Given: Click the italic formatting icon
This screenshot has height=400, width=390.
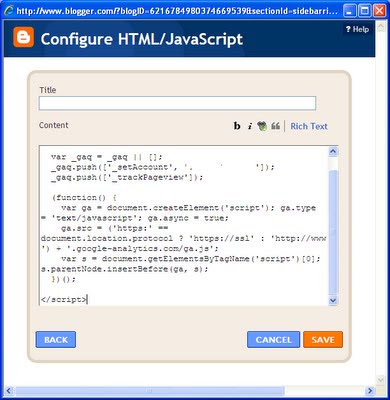Looking at the screenshot, I should click(250, 126).
